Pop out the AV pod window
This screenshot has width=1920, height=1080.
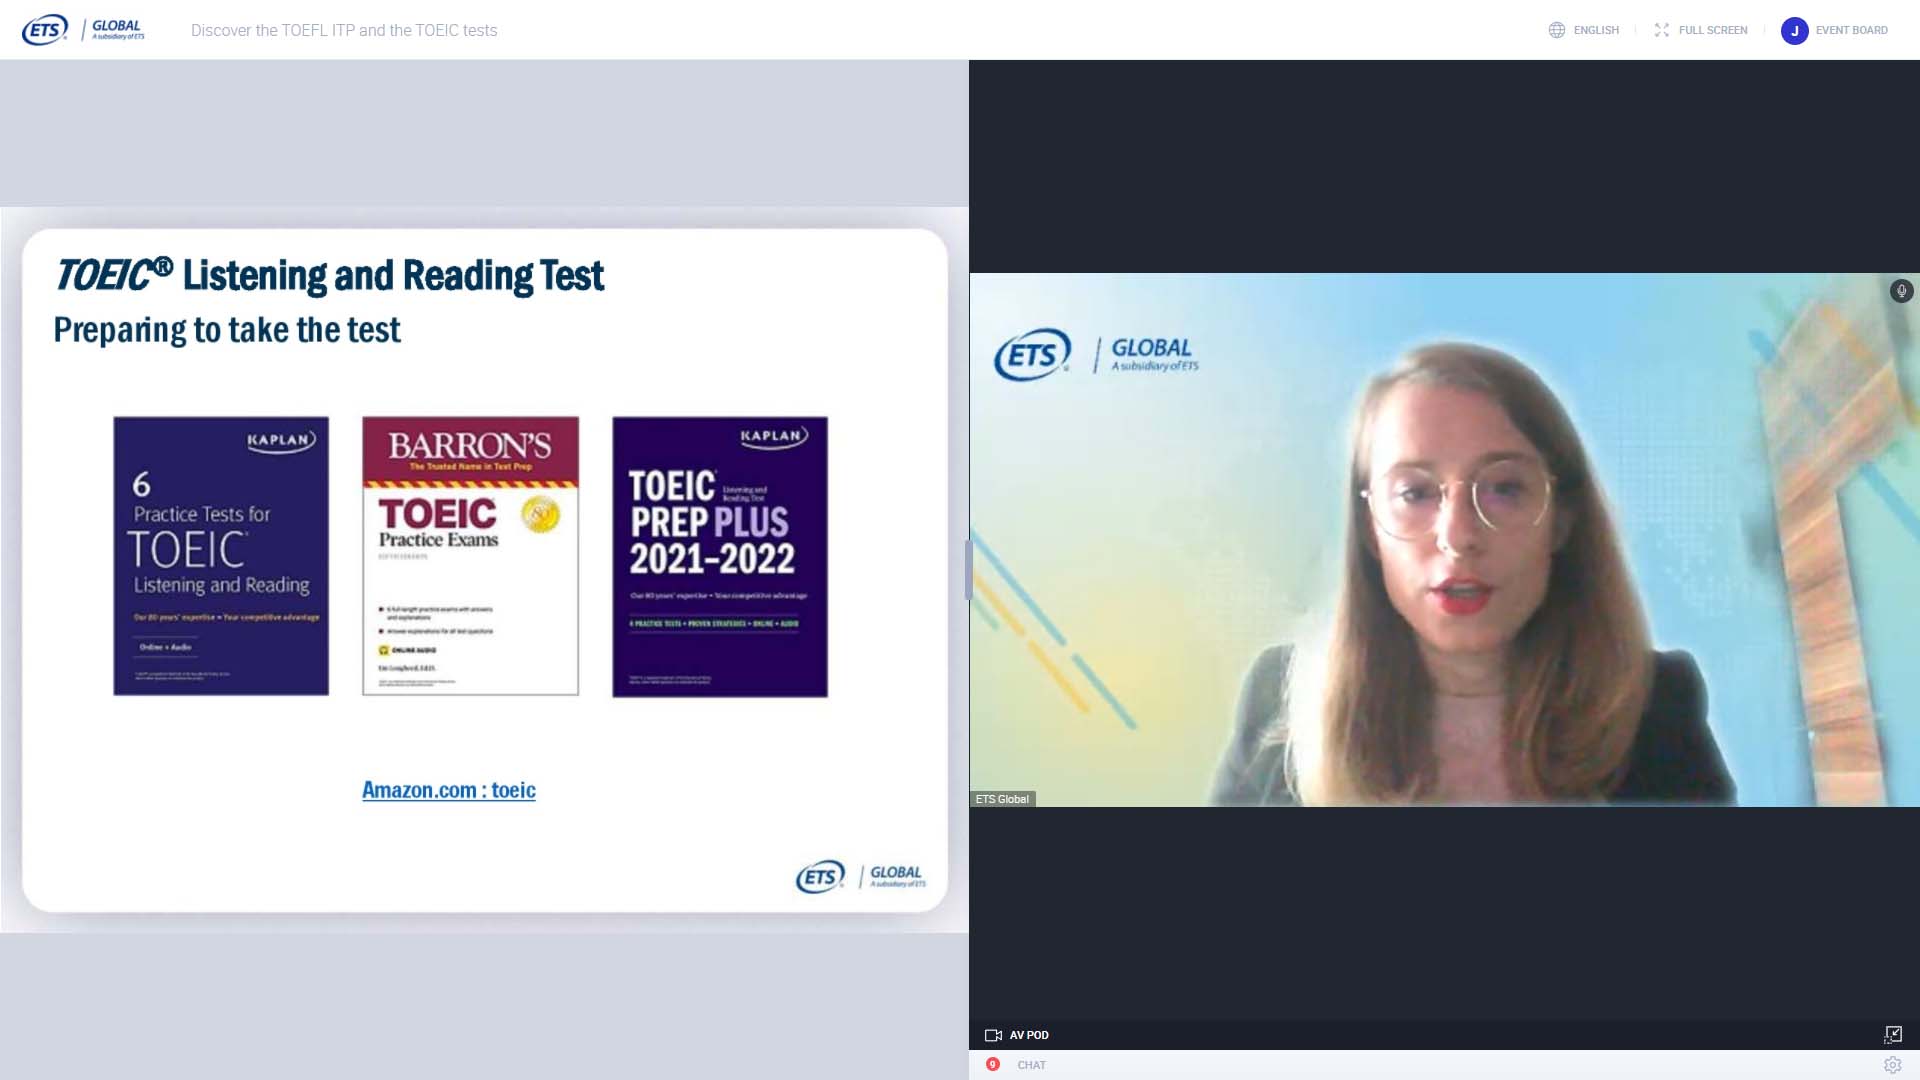pos(1893,1034)
